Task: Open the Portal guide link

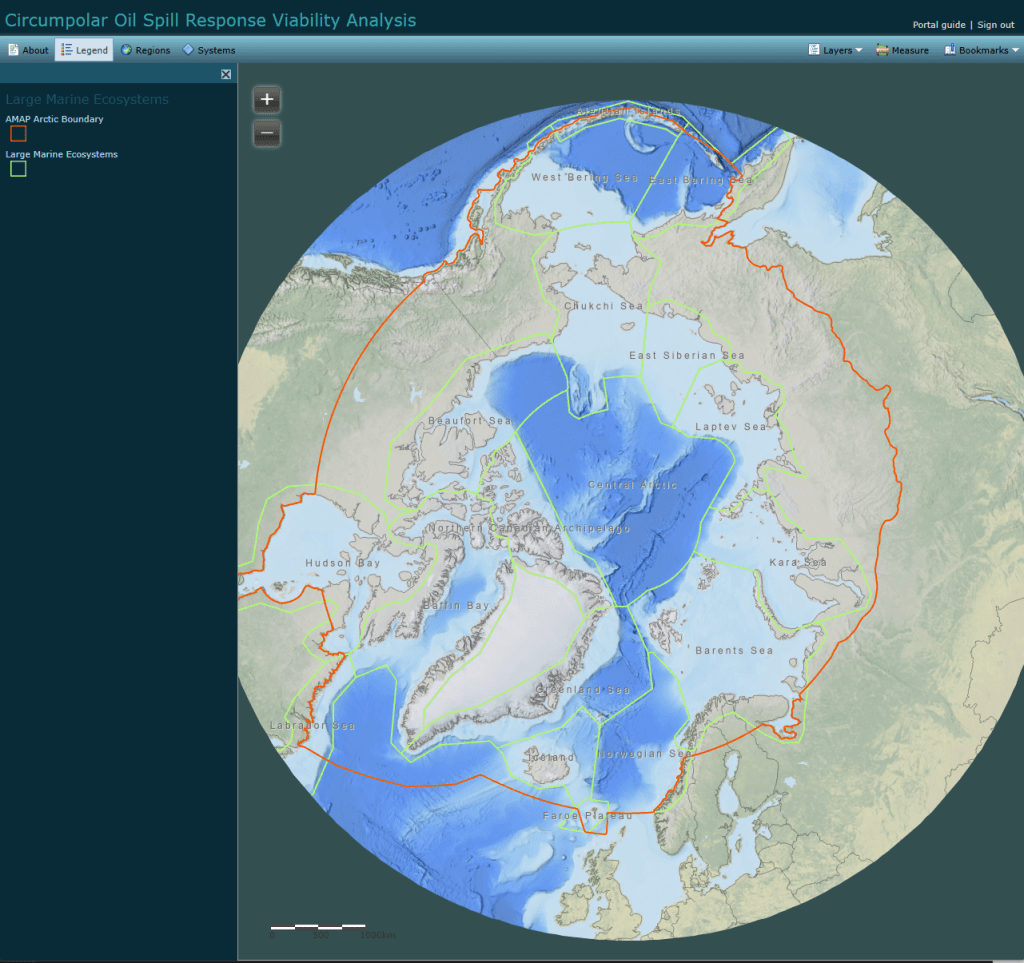Action: tap(938, 25)
